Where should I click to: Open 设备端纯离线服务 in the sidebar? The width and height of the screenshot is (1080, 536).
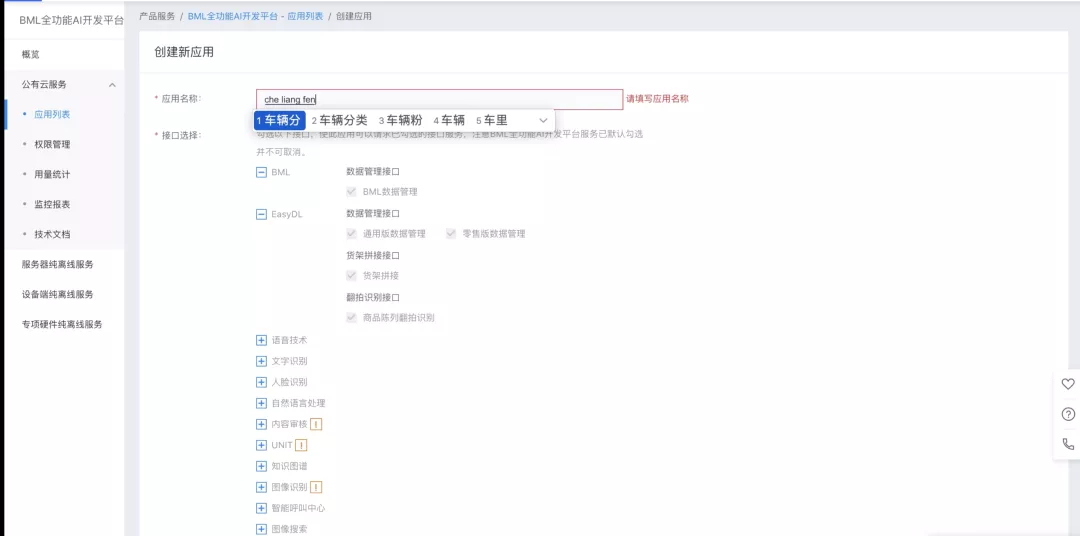coord(57,294)
